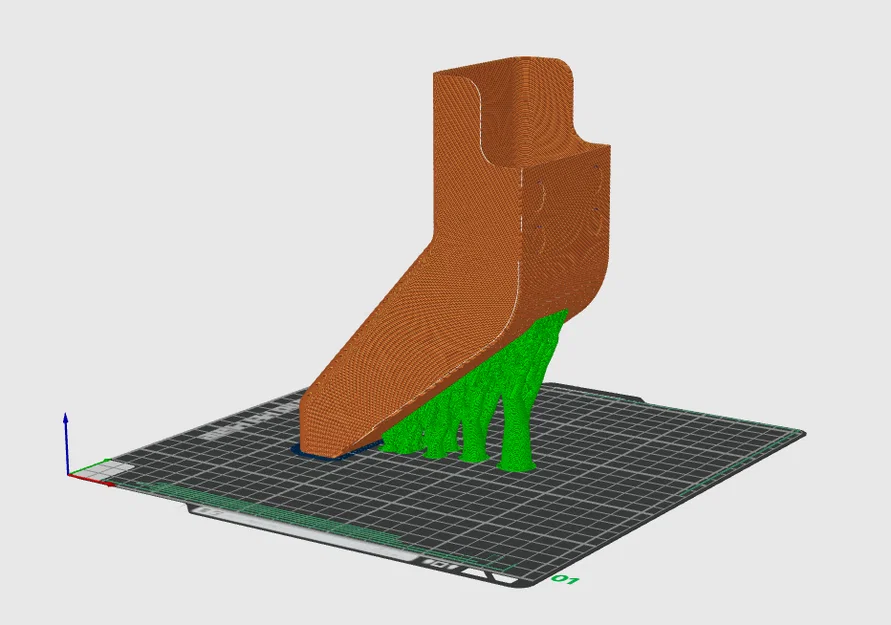Click the red X-axis arrow indicator
This screenshot has width=891, height=625.
[108, 485]
